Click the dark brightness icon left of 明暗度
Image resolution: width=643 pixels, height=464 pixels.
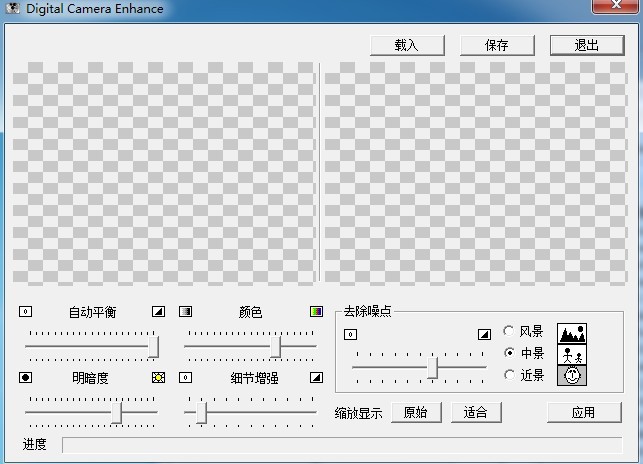[26, 378]
